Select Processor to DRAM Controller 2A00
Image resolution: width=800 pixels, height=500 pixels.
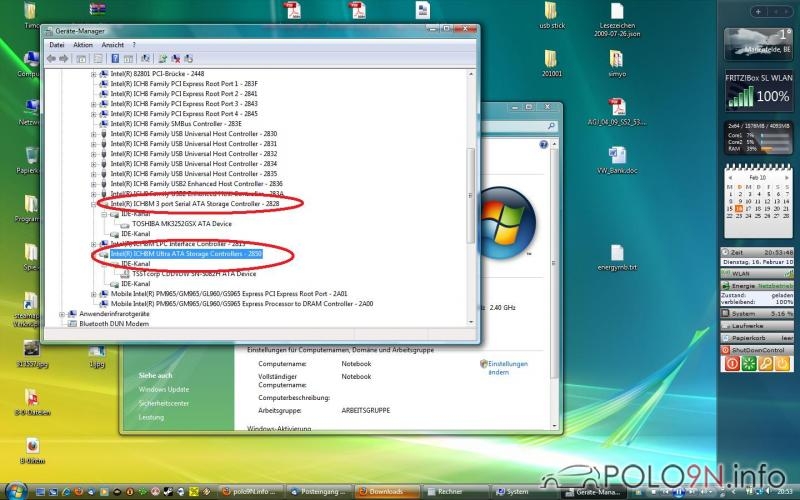point(242,304)
